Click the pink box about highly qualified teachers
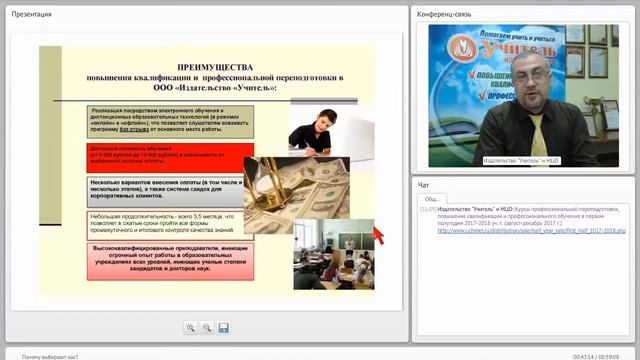Viewport: 640px width, 360px height. pos(170,262)
